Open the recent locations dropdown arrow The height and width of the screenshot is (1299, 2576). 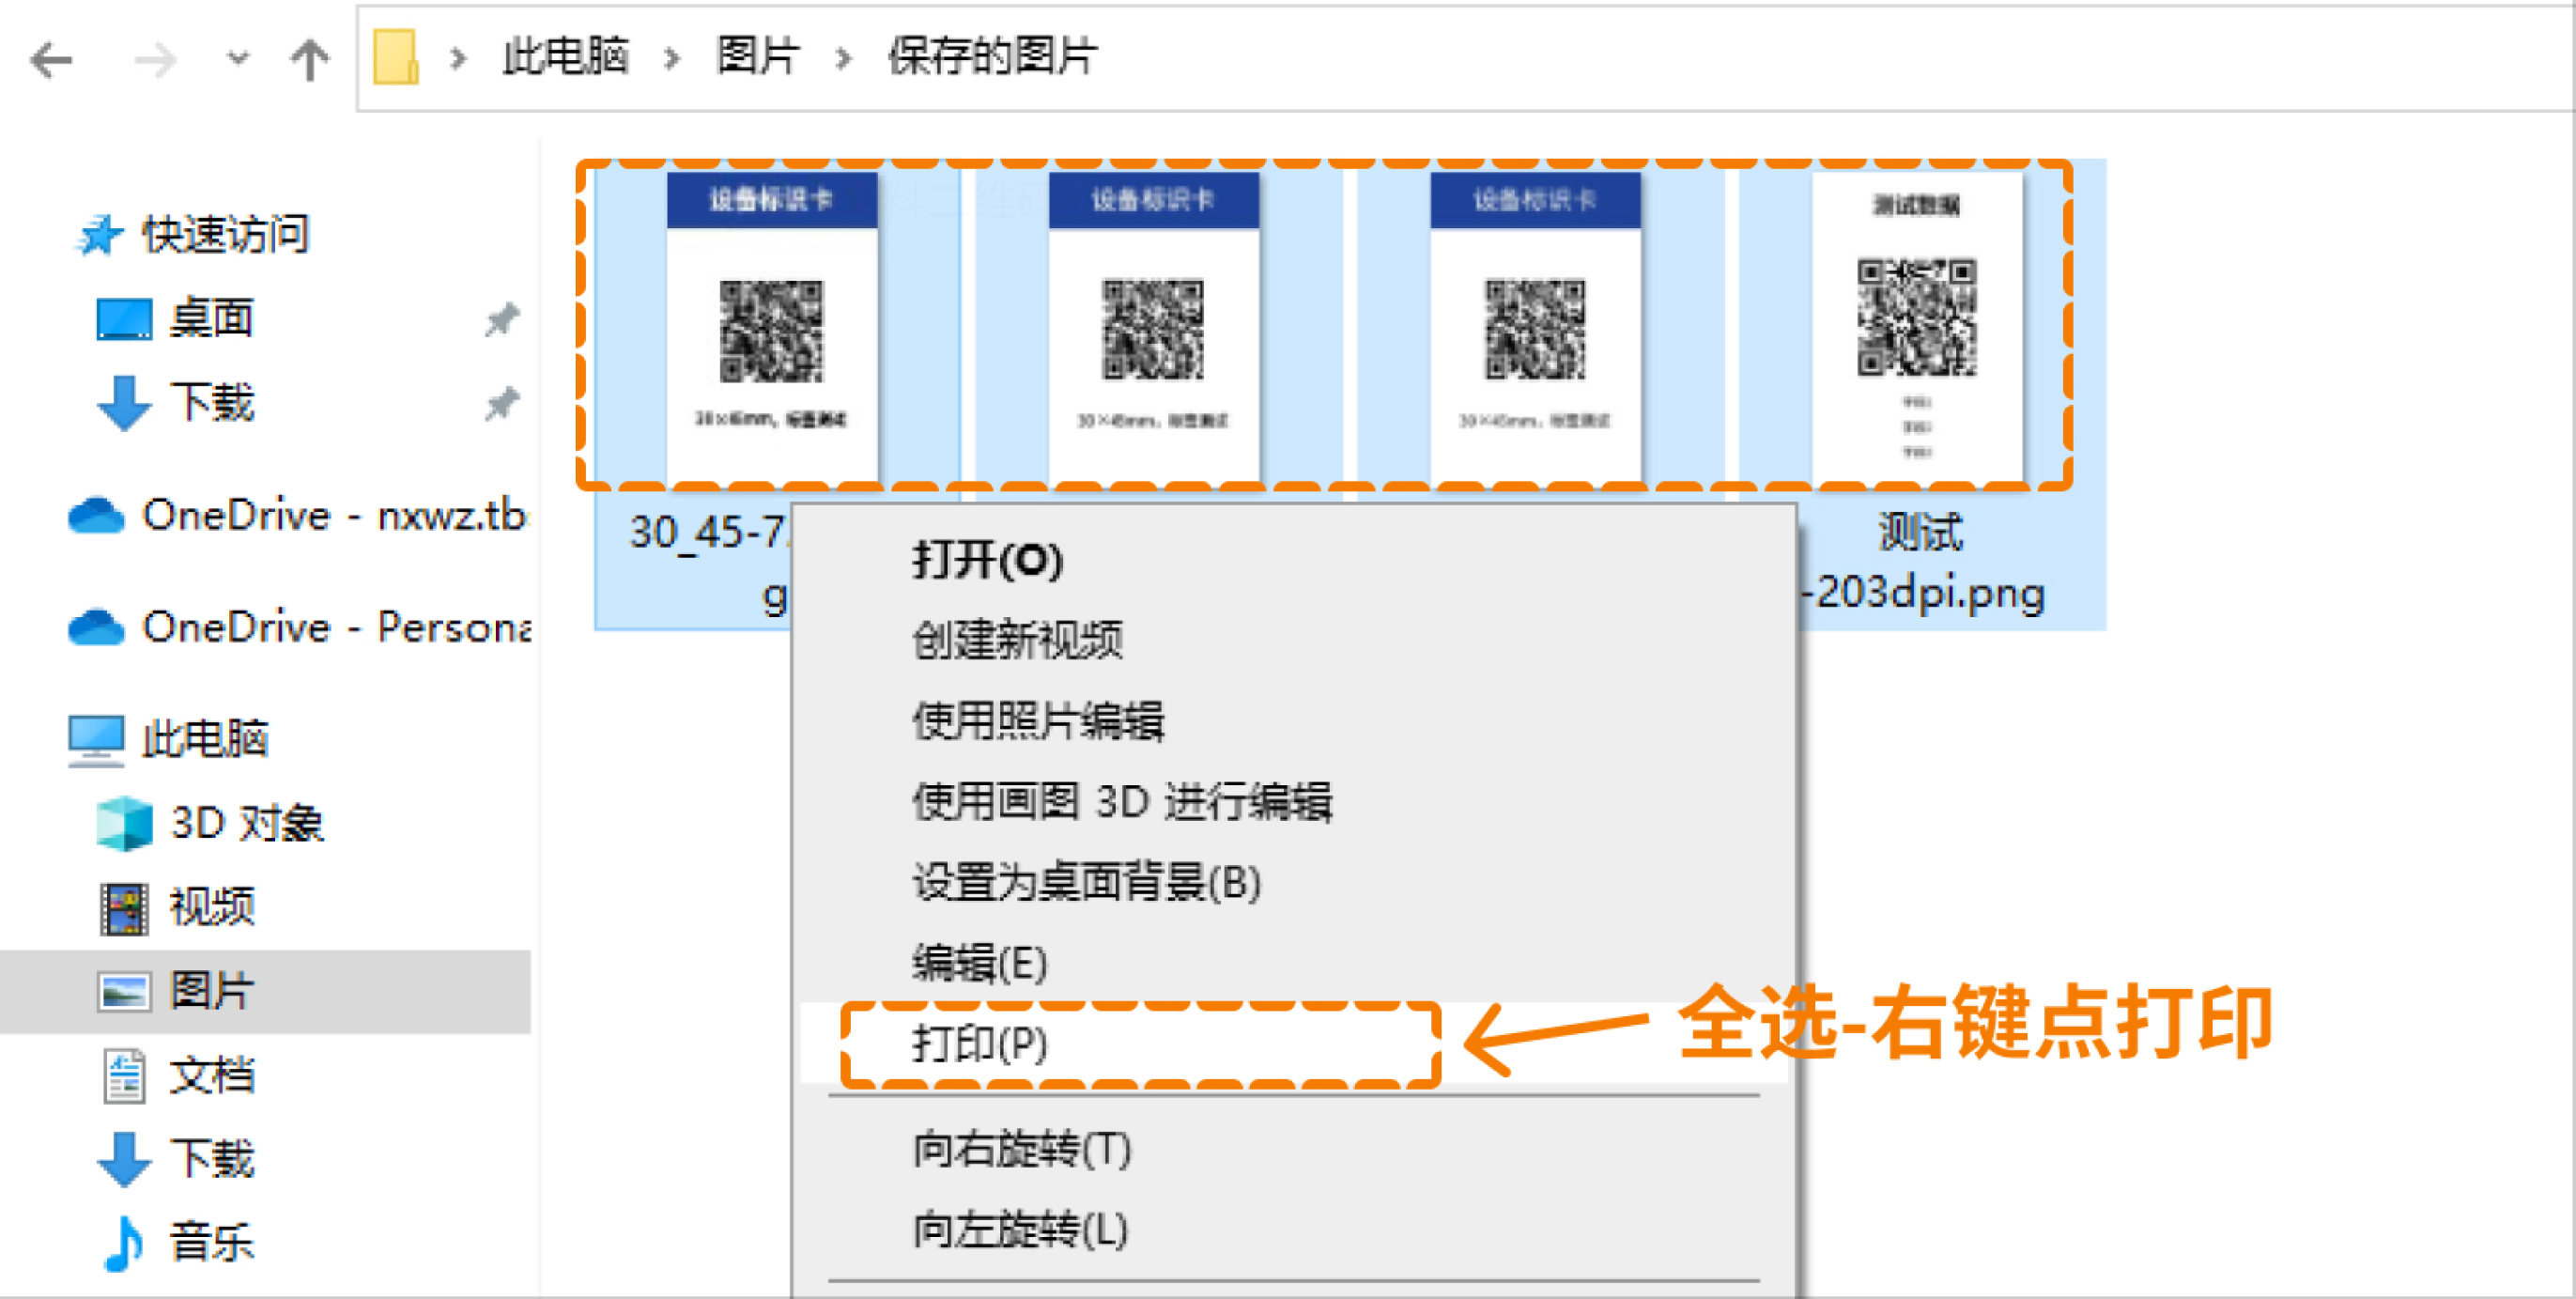tap(237, 59)
